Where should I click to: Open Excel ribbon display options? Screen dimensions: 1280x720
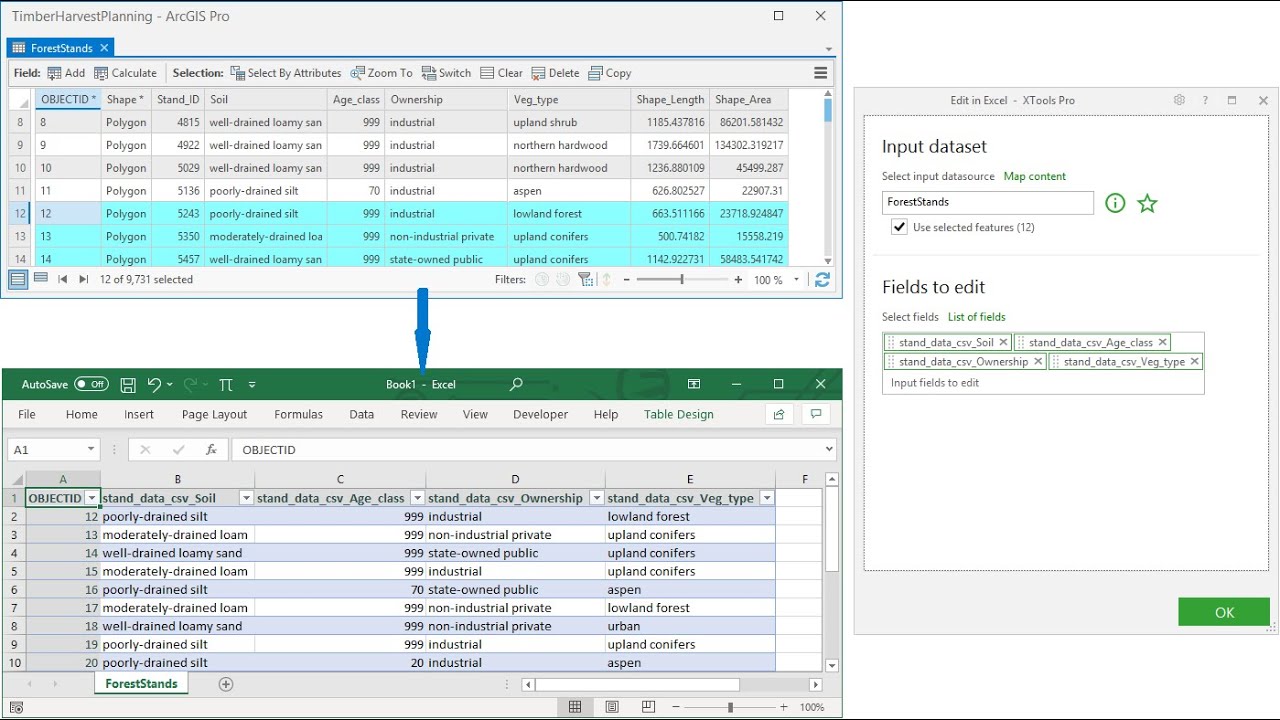694,384
